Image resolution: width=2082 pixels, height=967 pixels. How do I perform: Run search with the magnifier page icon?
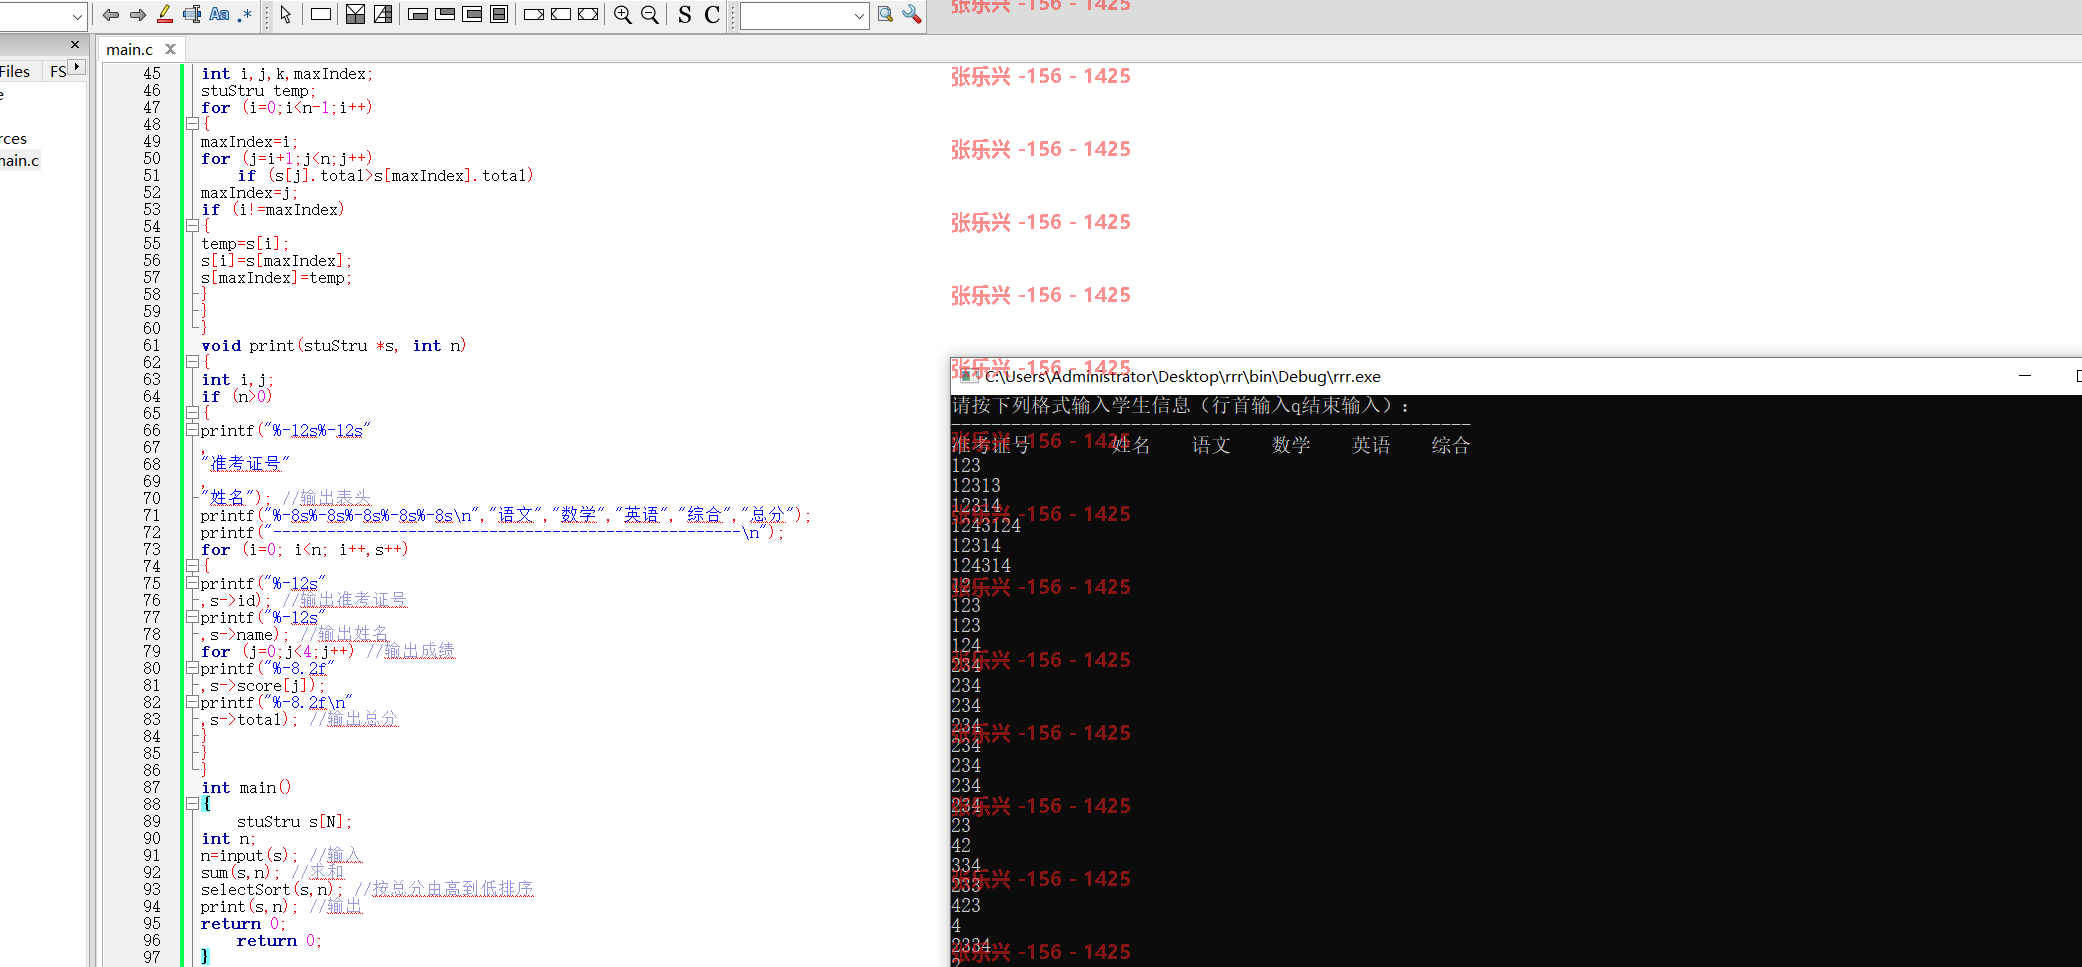[x=885, y=14]
